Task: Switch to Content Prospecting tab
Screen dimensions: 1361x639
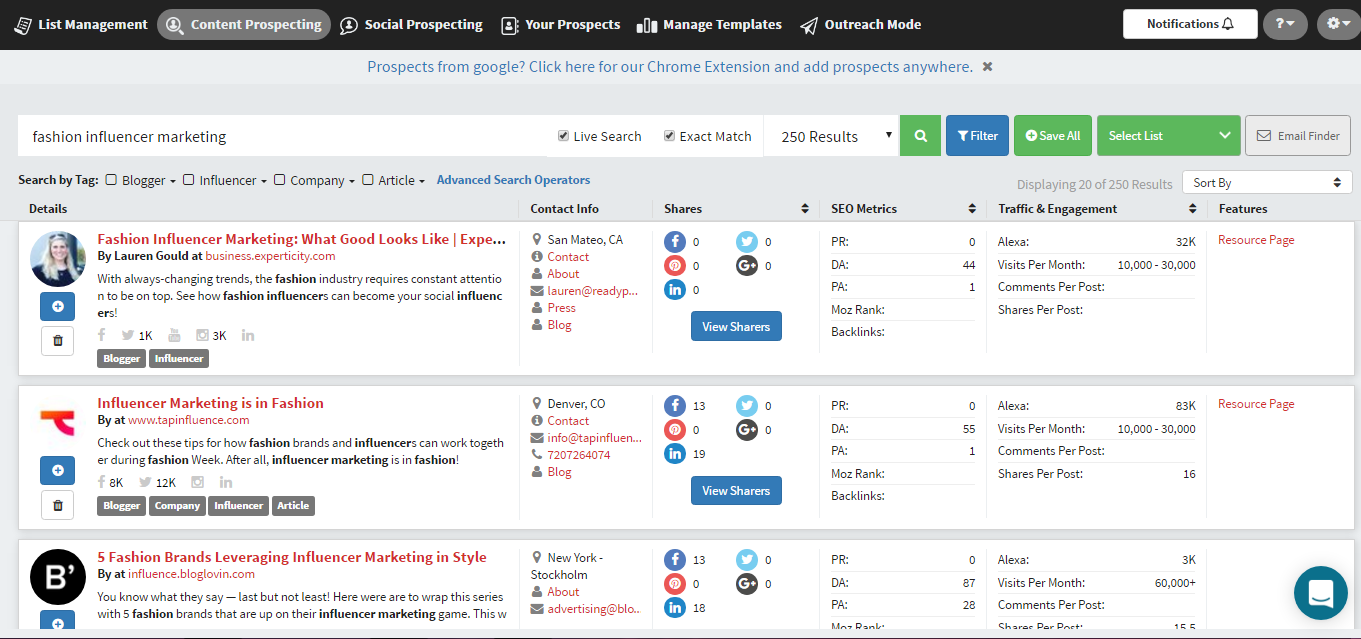Action: pos(245,25)
